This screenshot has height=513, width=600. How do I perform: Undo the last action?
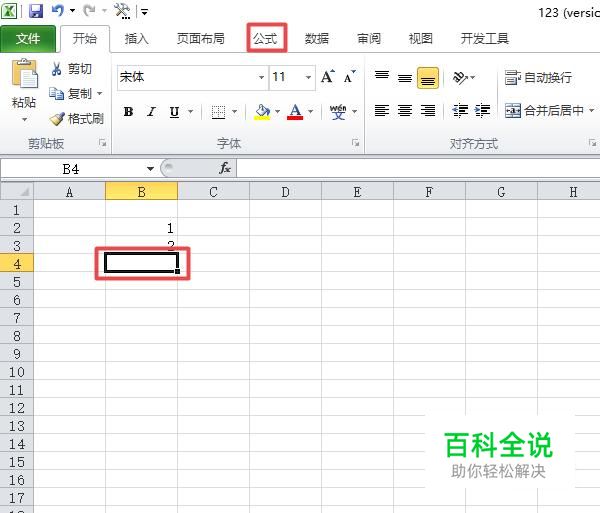coord(57,11)
